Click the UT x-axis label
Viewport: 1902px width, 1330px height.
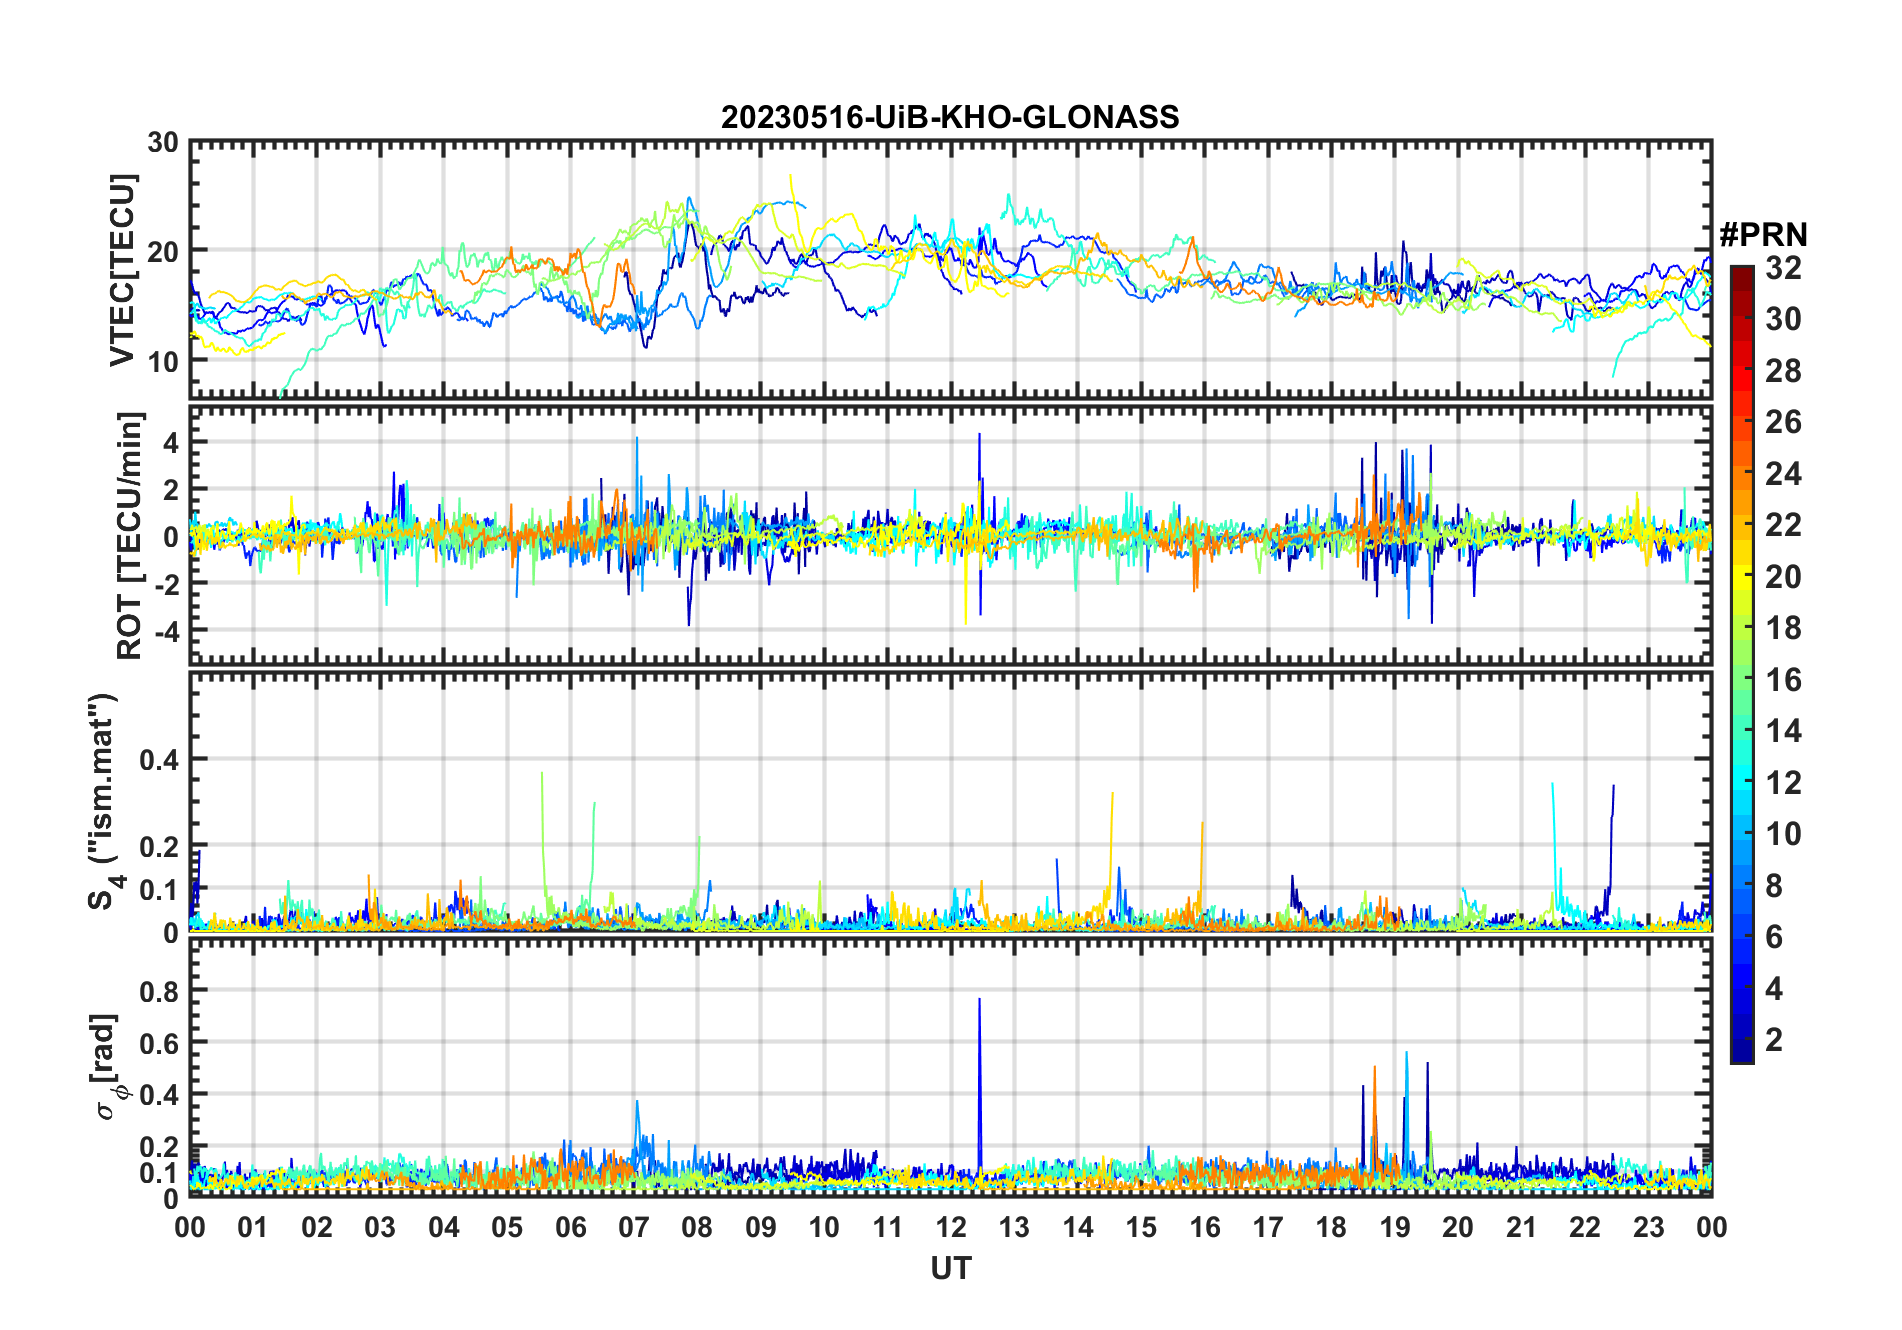[x=951, y=1268]
